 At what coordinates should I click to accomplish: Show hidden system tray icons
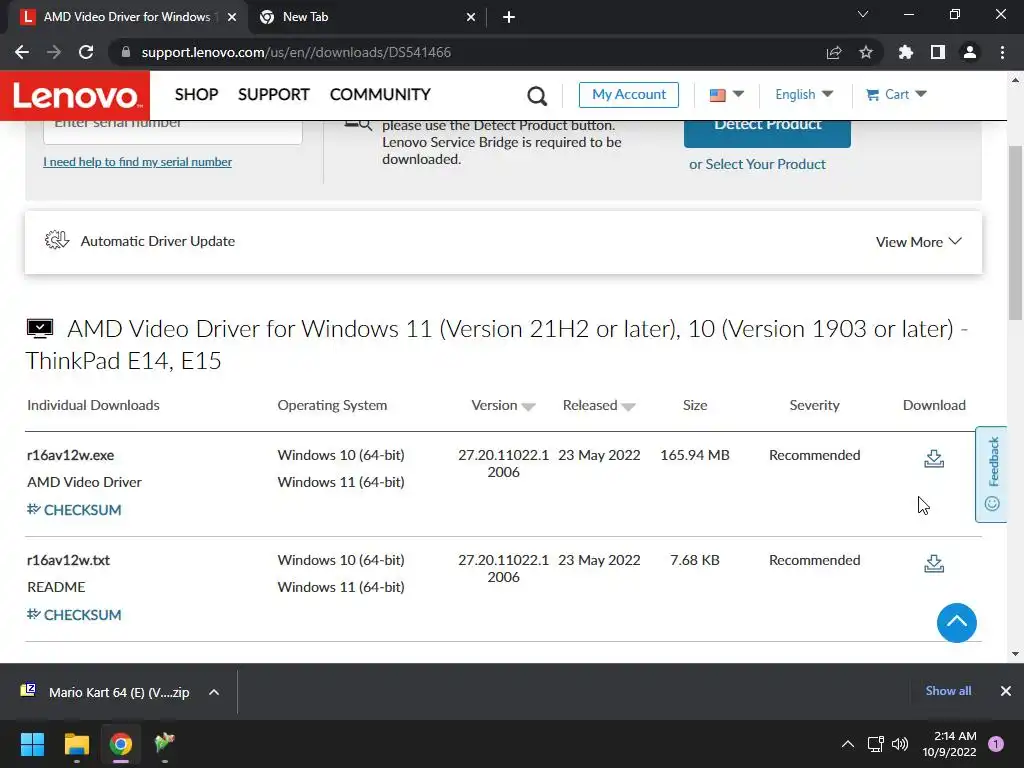(x=848, y=744)
